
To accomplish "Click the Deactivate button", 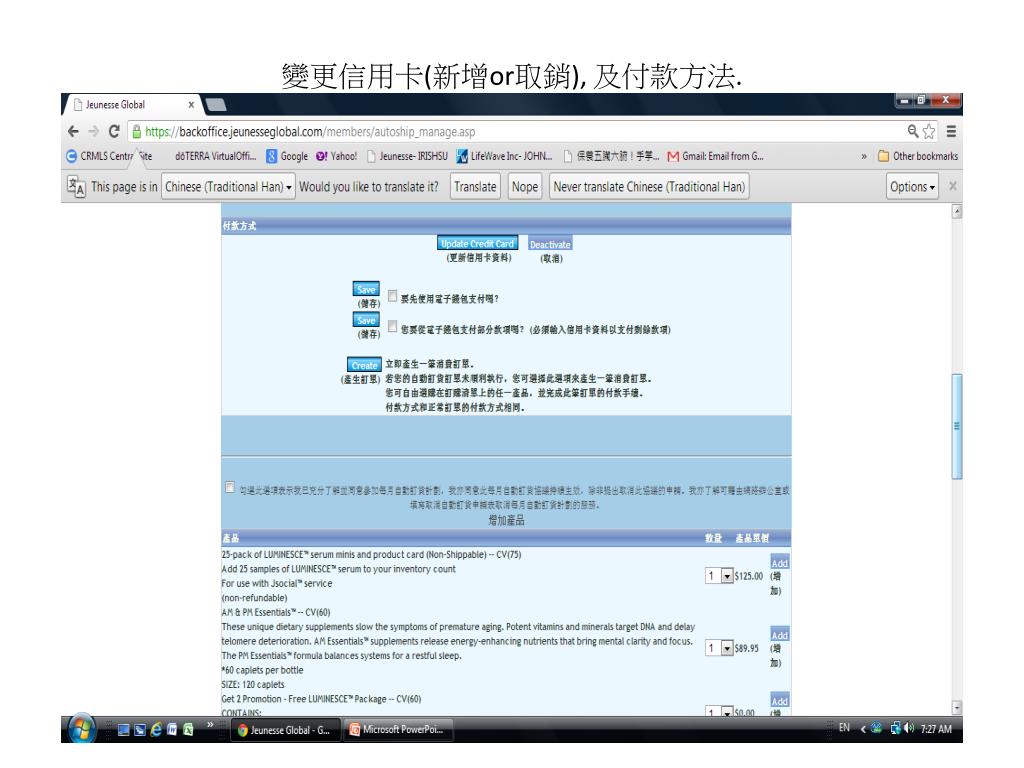I will [x=550, y=244].
